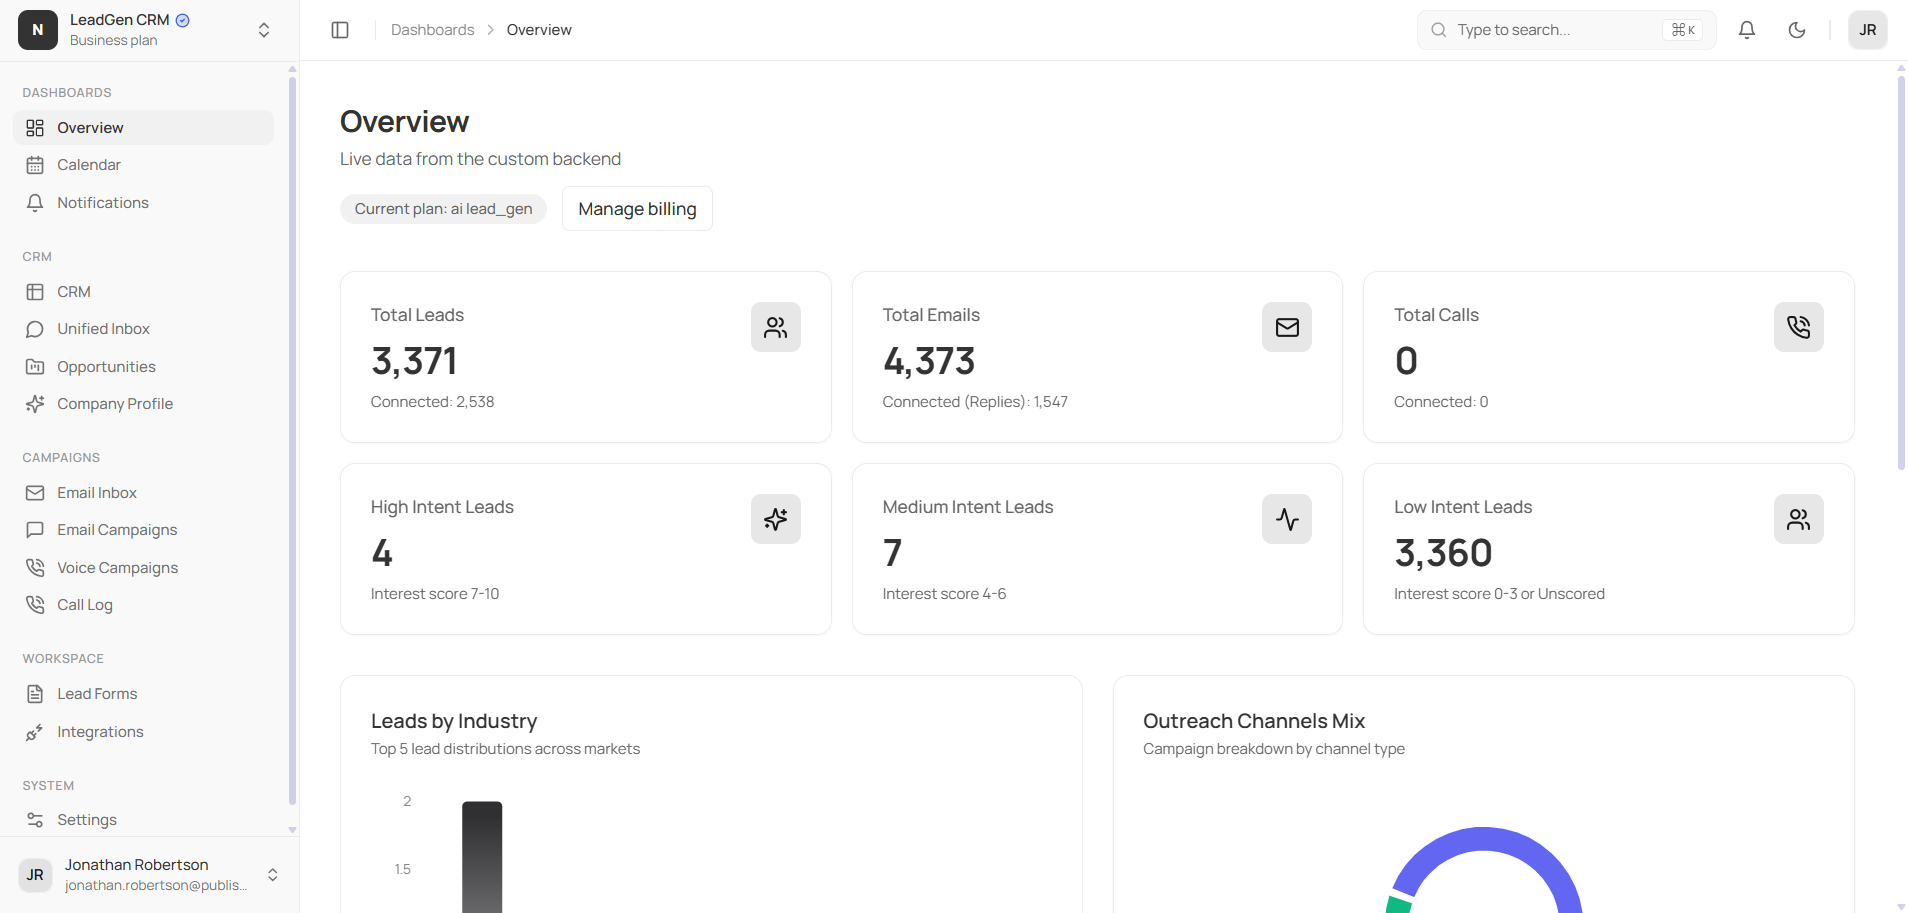Viewport: 1908px width, 913px height.
Task: Open Lead Forms
Action: pyautogui.click(x=143, y=694)
